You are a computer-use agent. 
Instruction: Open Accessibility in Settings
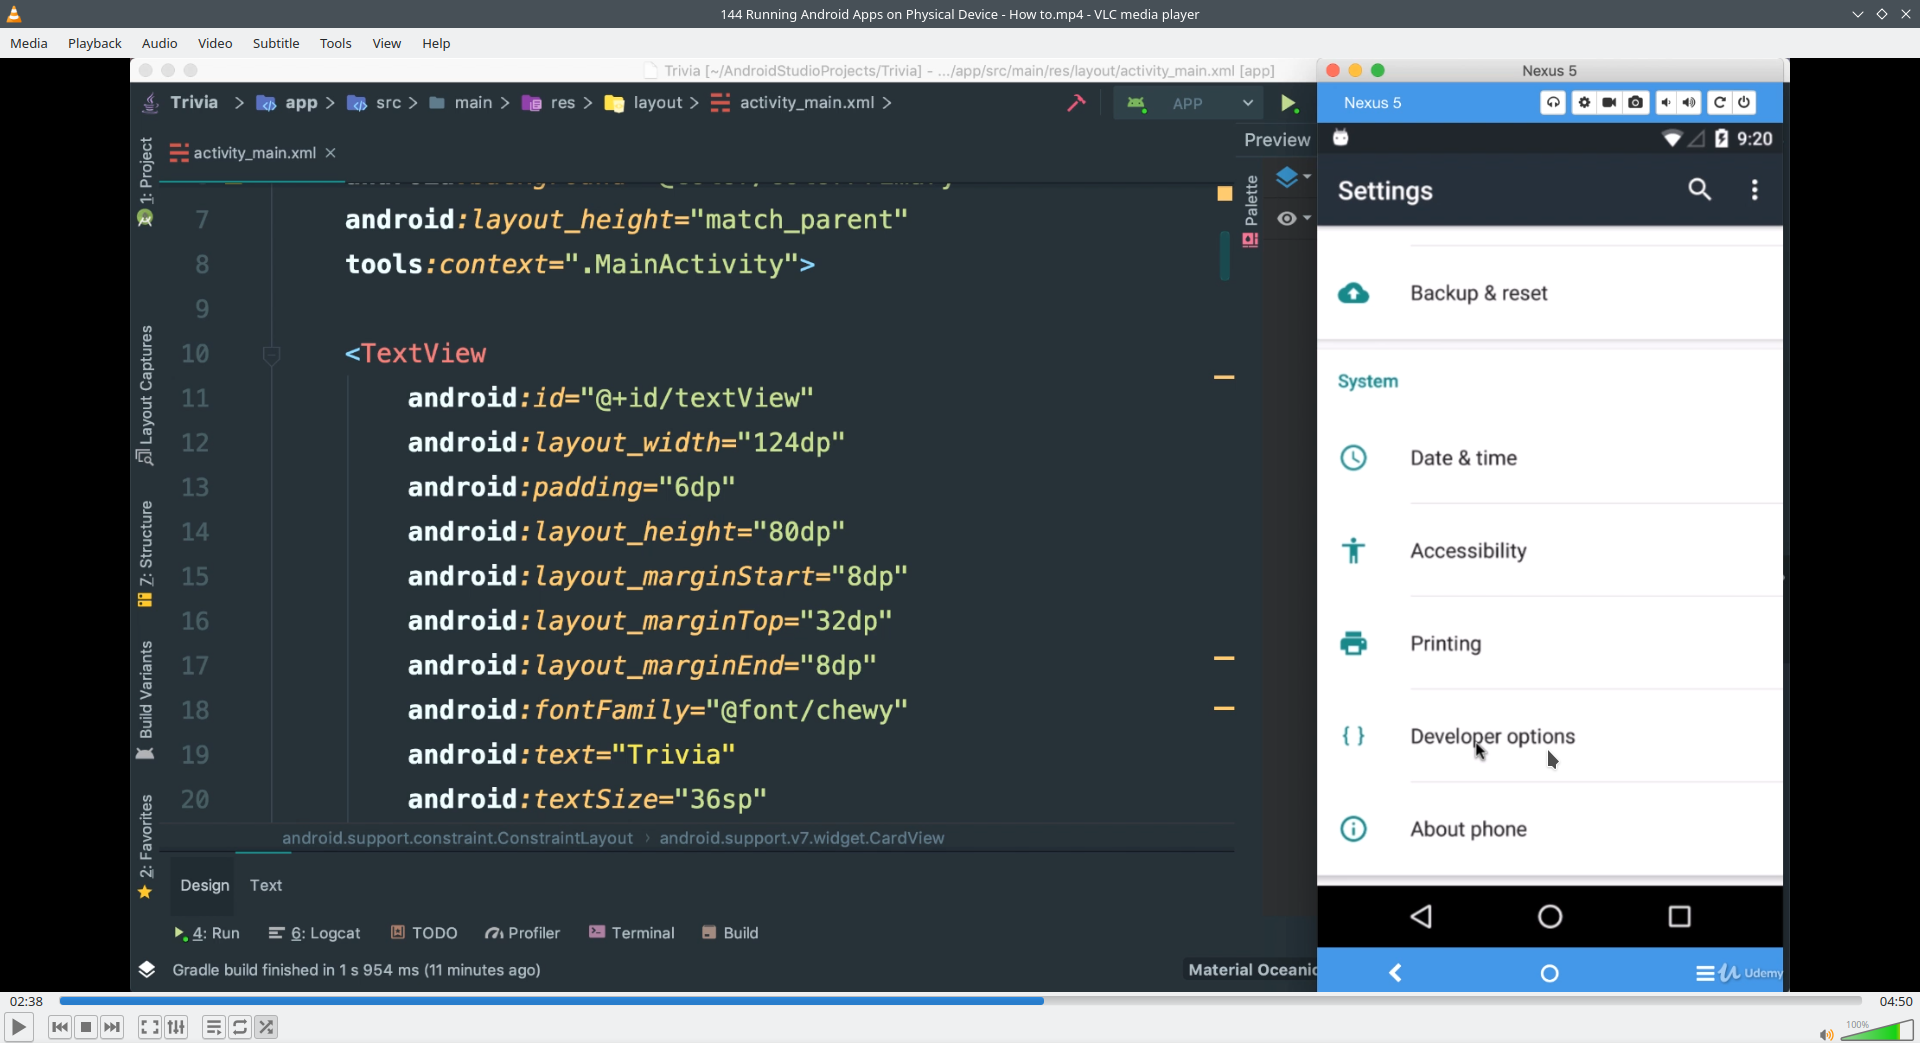click(x=1550, y=551)
